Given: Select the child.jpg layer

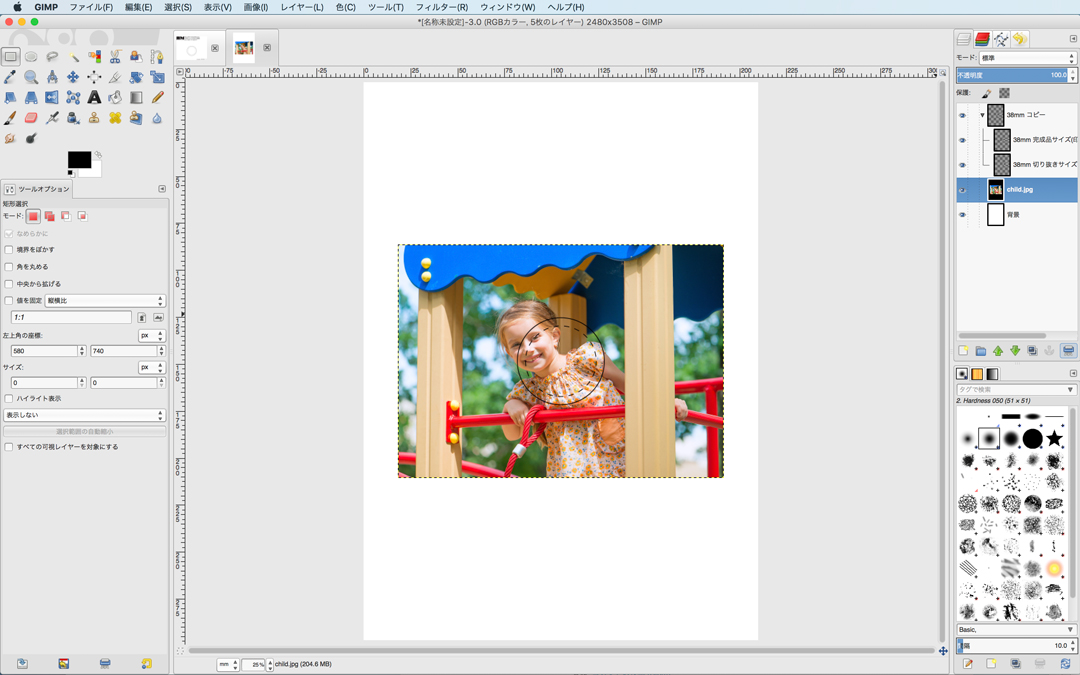Looking at the screenshot, I should coord(1020,189).
